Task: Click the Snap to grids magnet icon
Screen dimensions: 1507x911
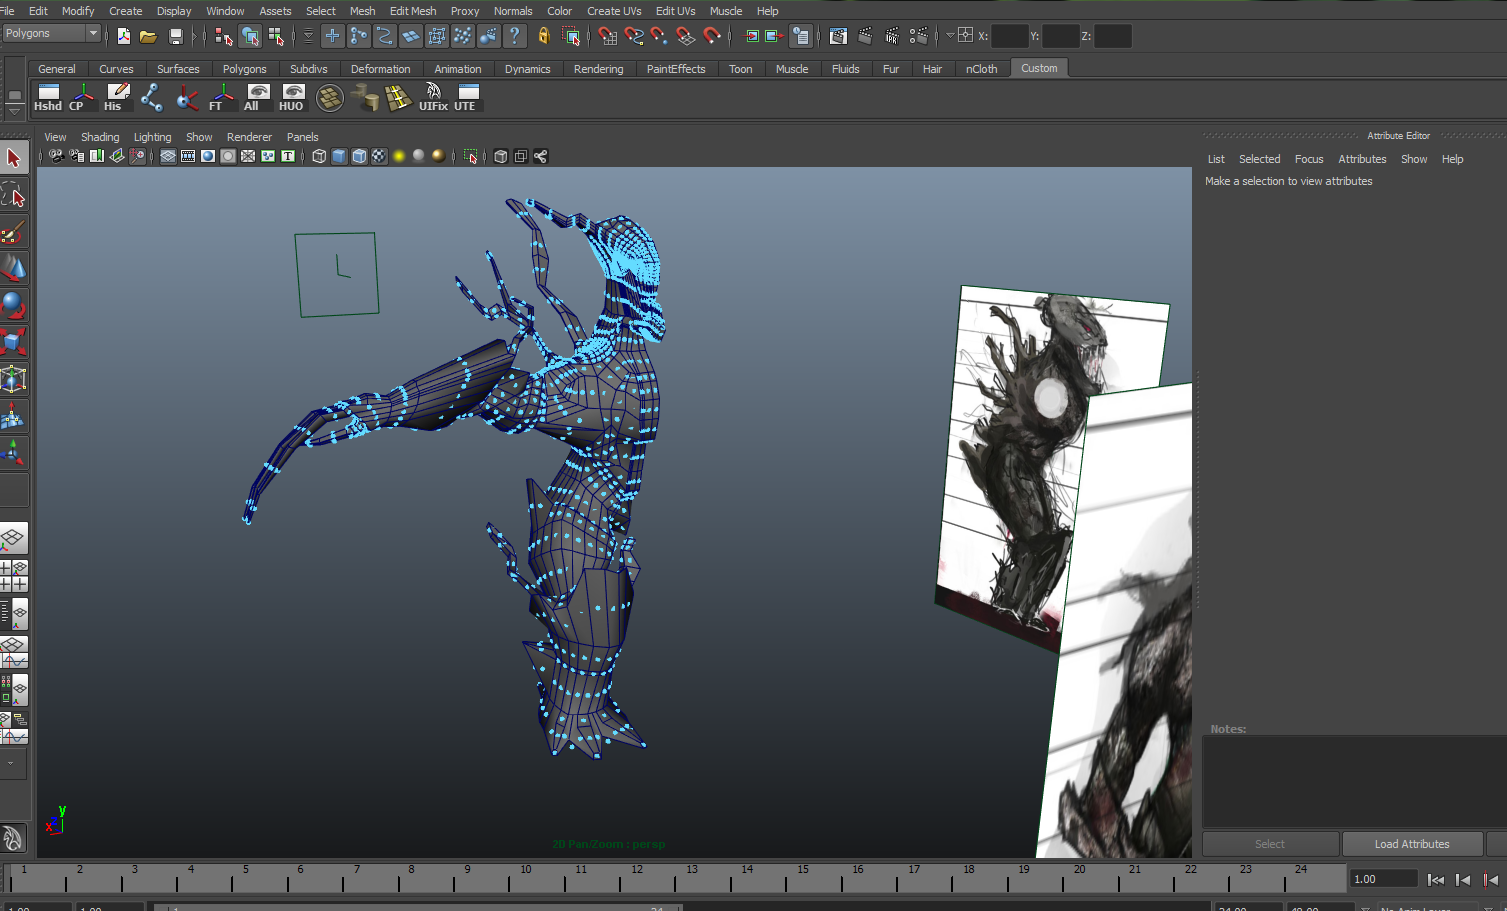Action: [607, 36]
